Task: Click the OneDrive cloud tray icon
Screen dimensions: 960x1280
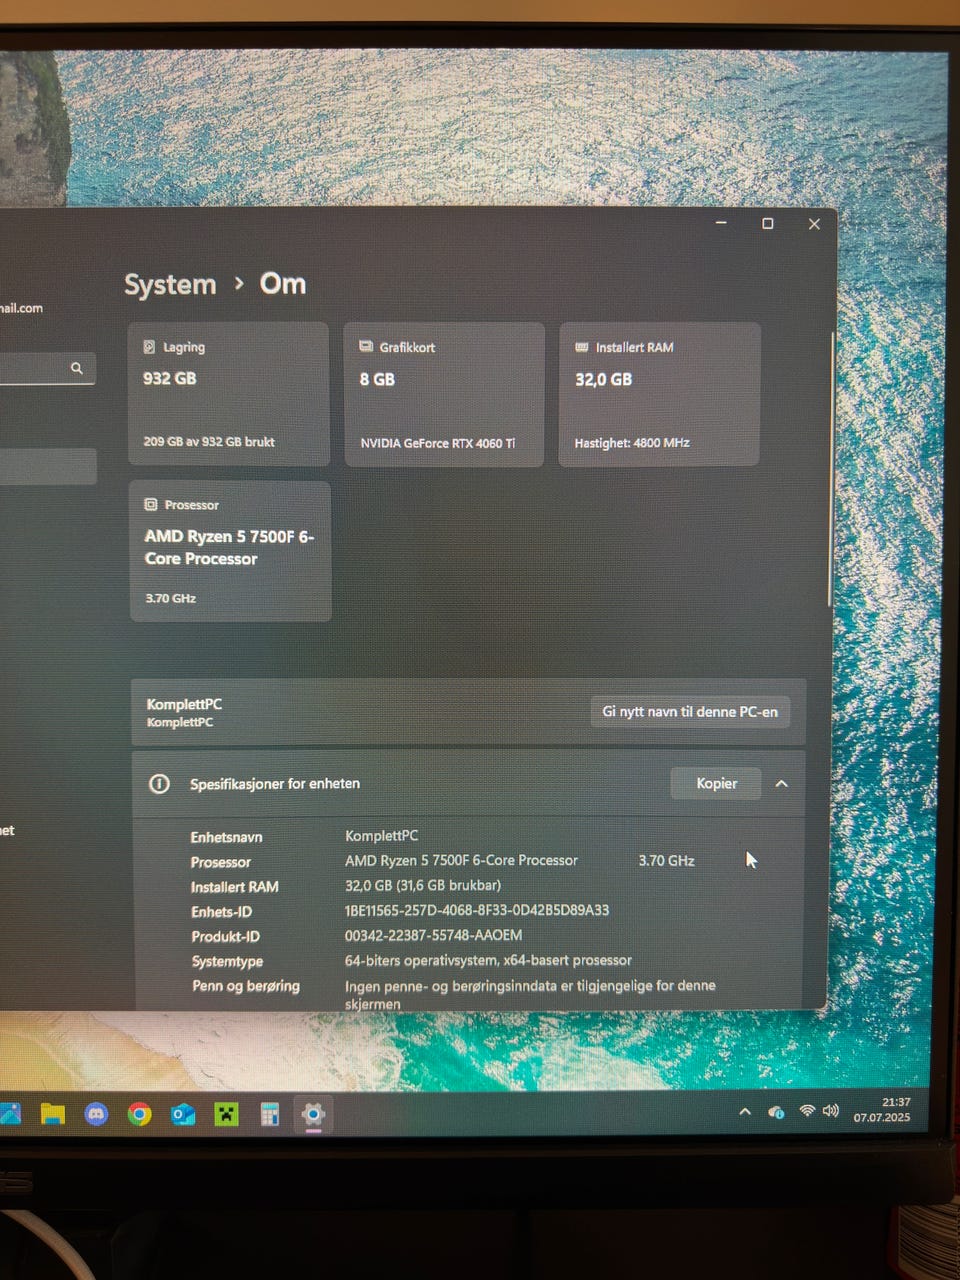Action: point(775,1112)
